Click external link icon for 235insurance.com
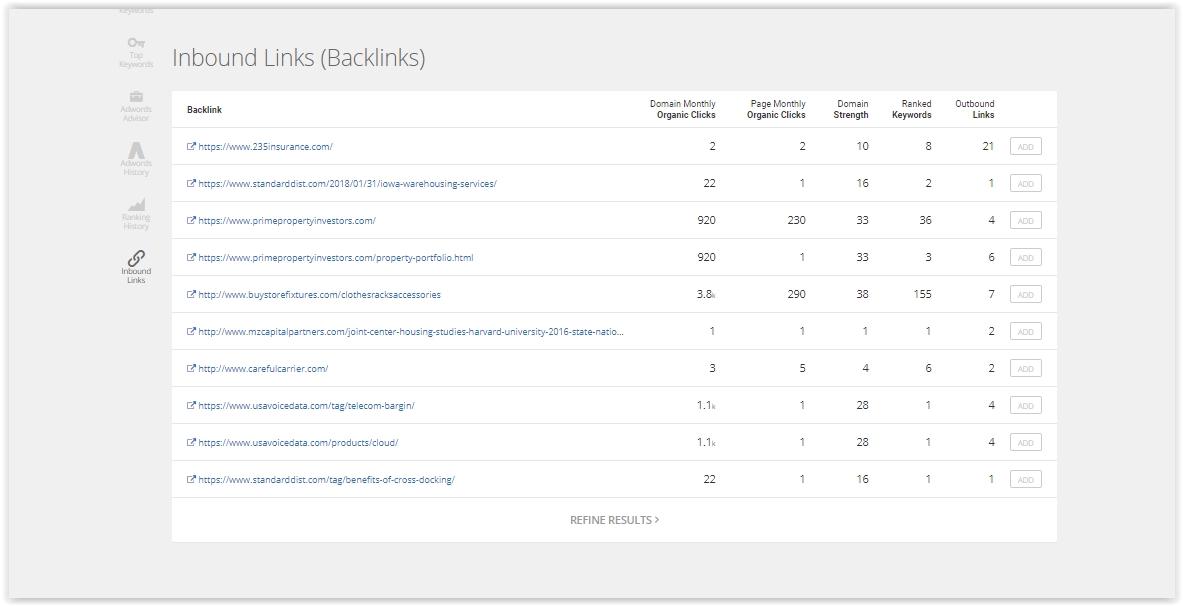Viewport: 1183px width, 606px height. (x=191, y=146)
